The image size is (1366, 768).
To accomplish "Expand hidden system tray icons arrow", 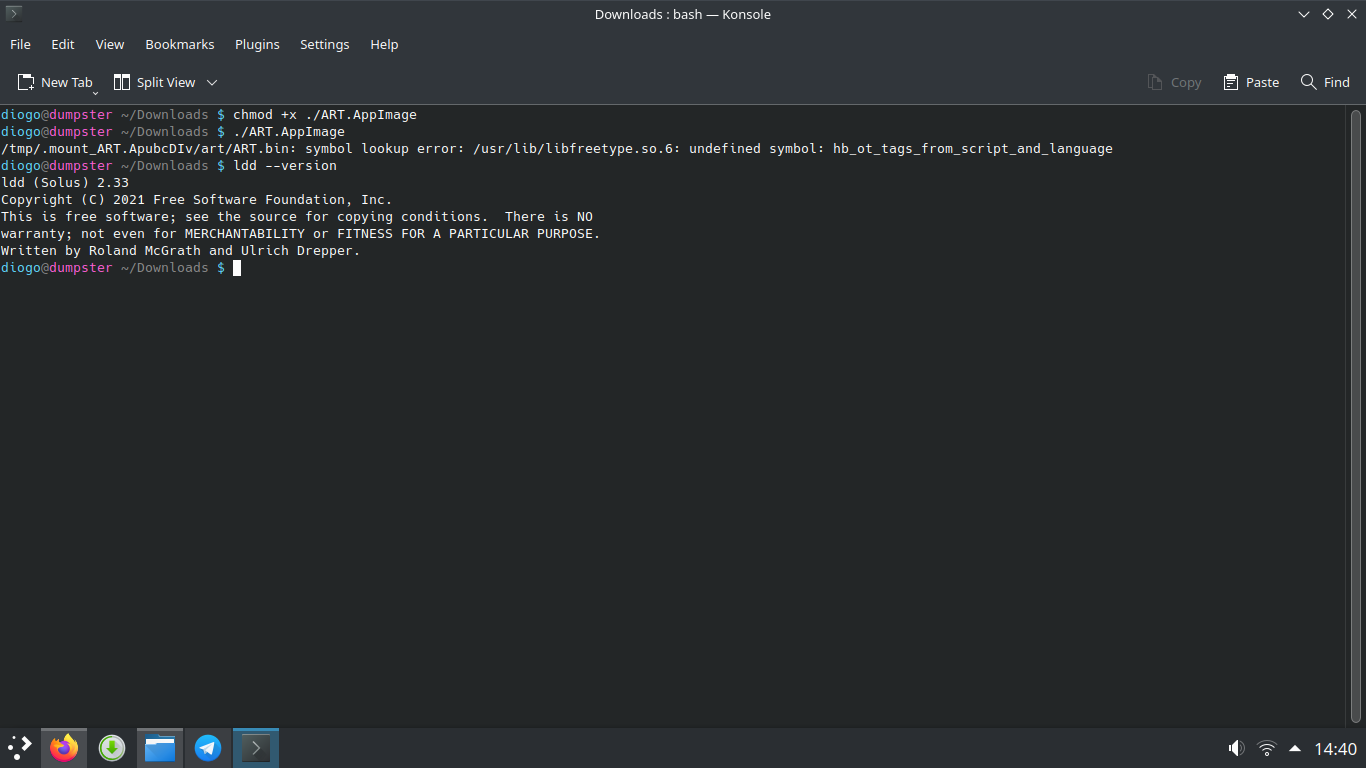I will [1295, 748].
